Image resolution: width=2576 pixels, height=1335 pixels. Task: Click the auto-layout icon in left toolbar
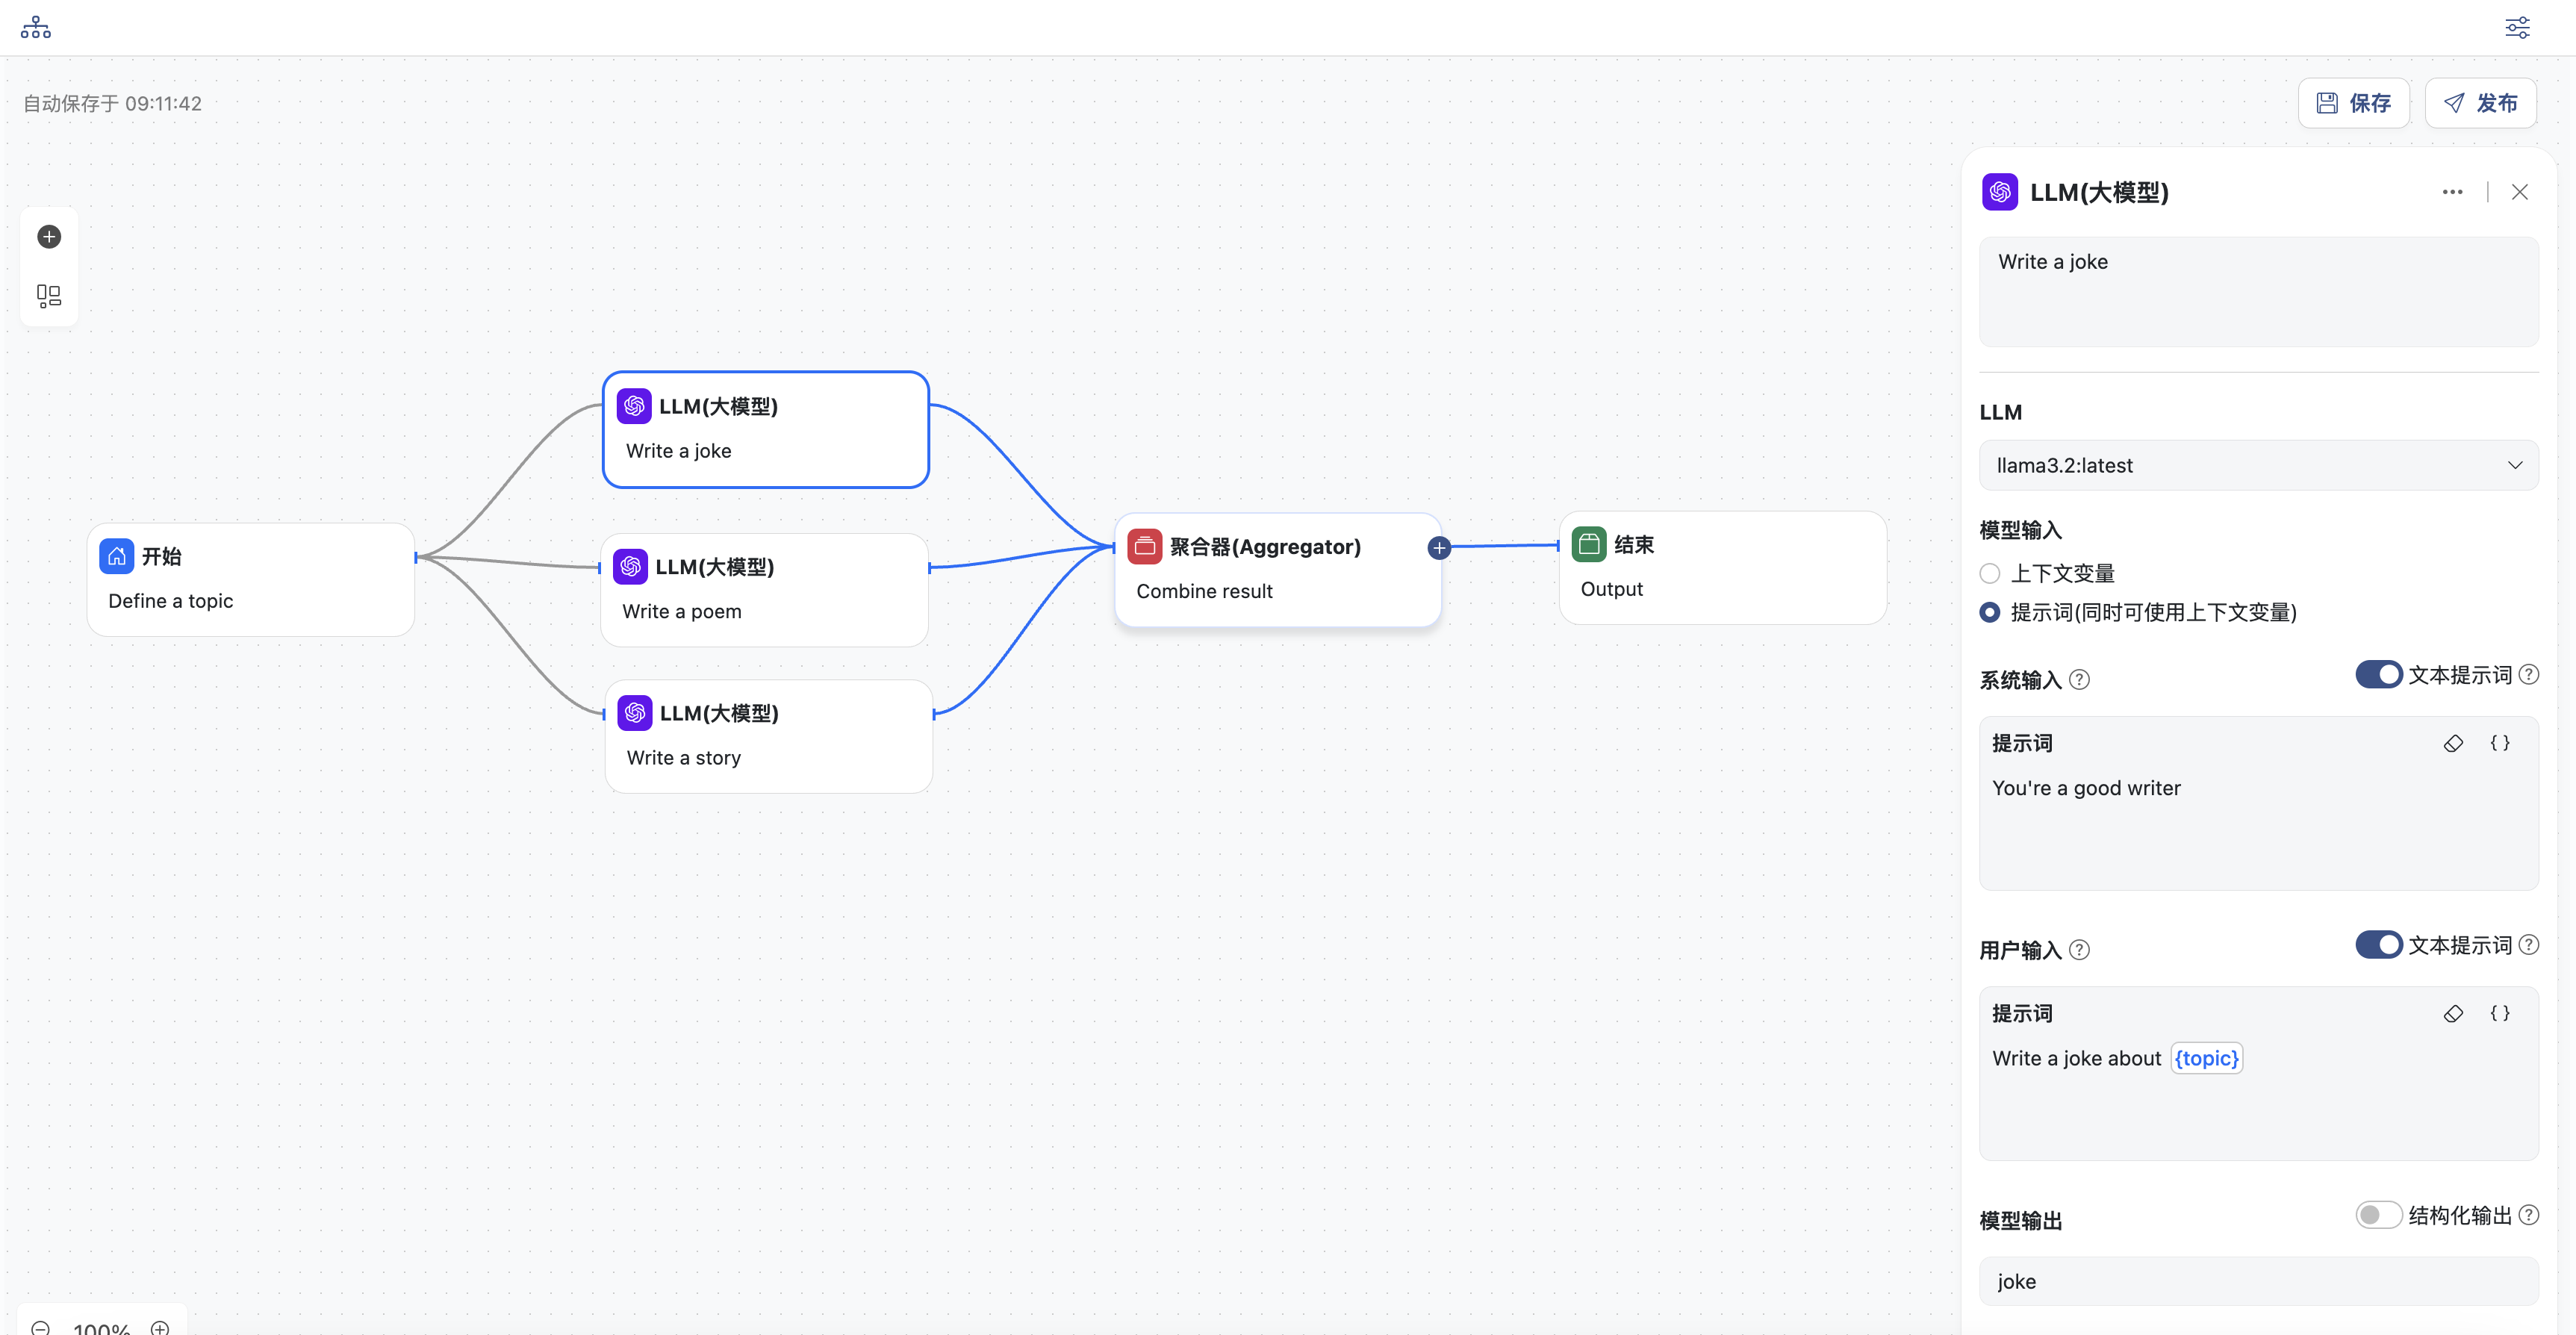pos(49,296)
